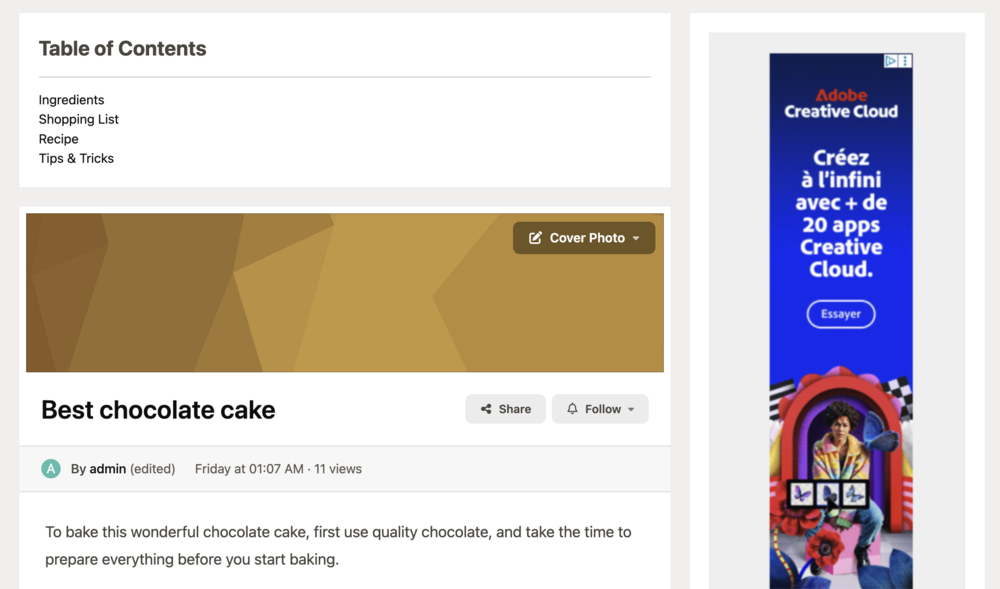The width and height of the screenshot is (1000, 589).
Task: Click the admin avatar circle icon
Action: point(51,469)
